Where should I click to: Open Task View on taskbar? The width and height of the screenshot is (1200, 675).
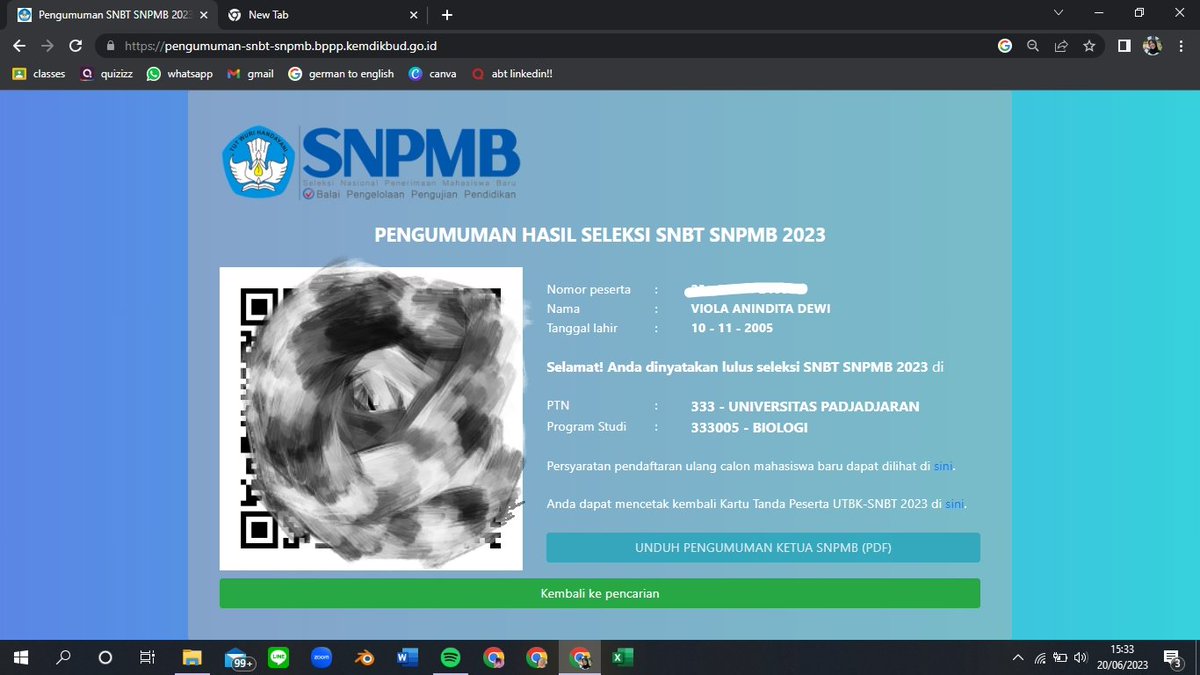(147, 657)
